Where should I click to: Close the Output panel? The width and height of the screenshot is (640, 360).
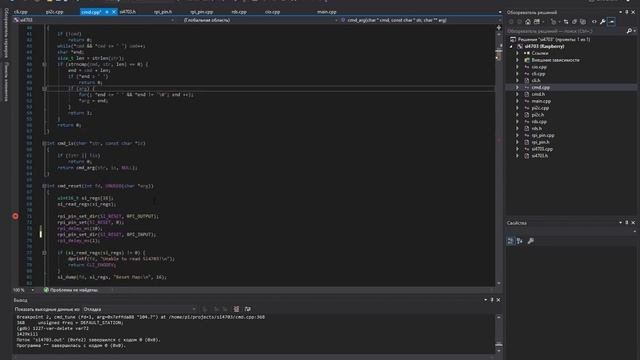[498, 300]
